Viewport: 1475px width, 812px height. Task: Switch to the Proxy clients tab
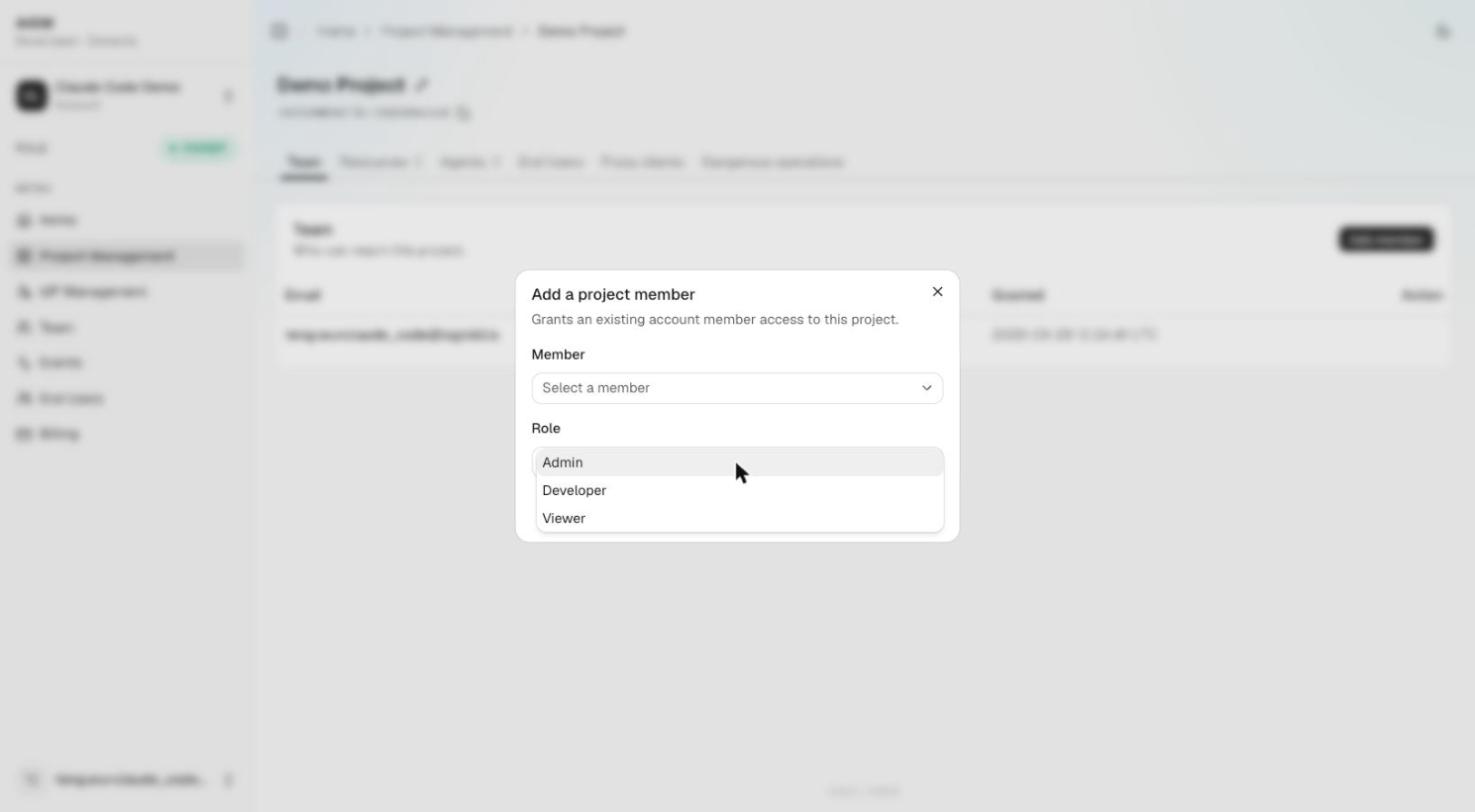click(x=642, y=162)
